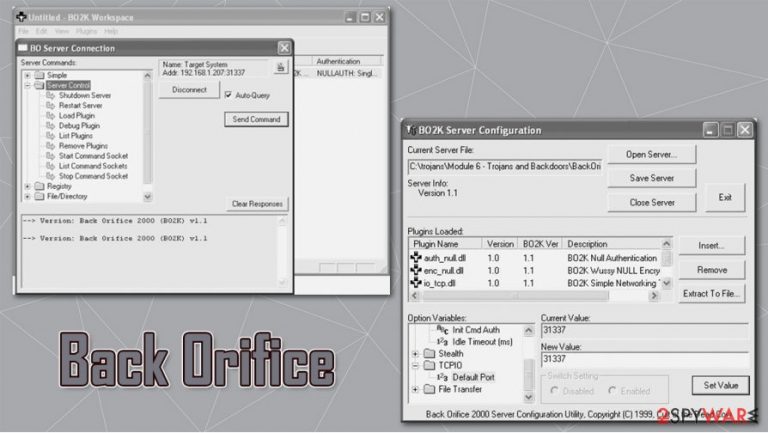Toggle the Auto-Query checkbox
Screen dimensions: 768x433
point(228,95)
